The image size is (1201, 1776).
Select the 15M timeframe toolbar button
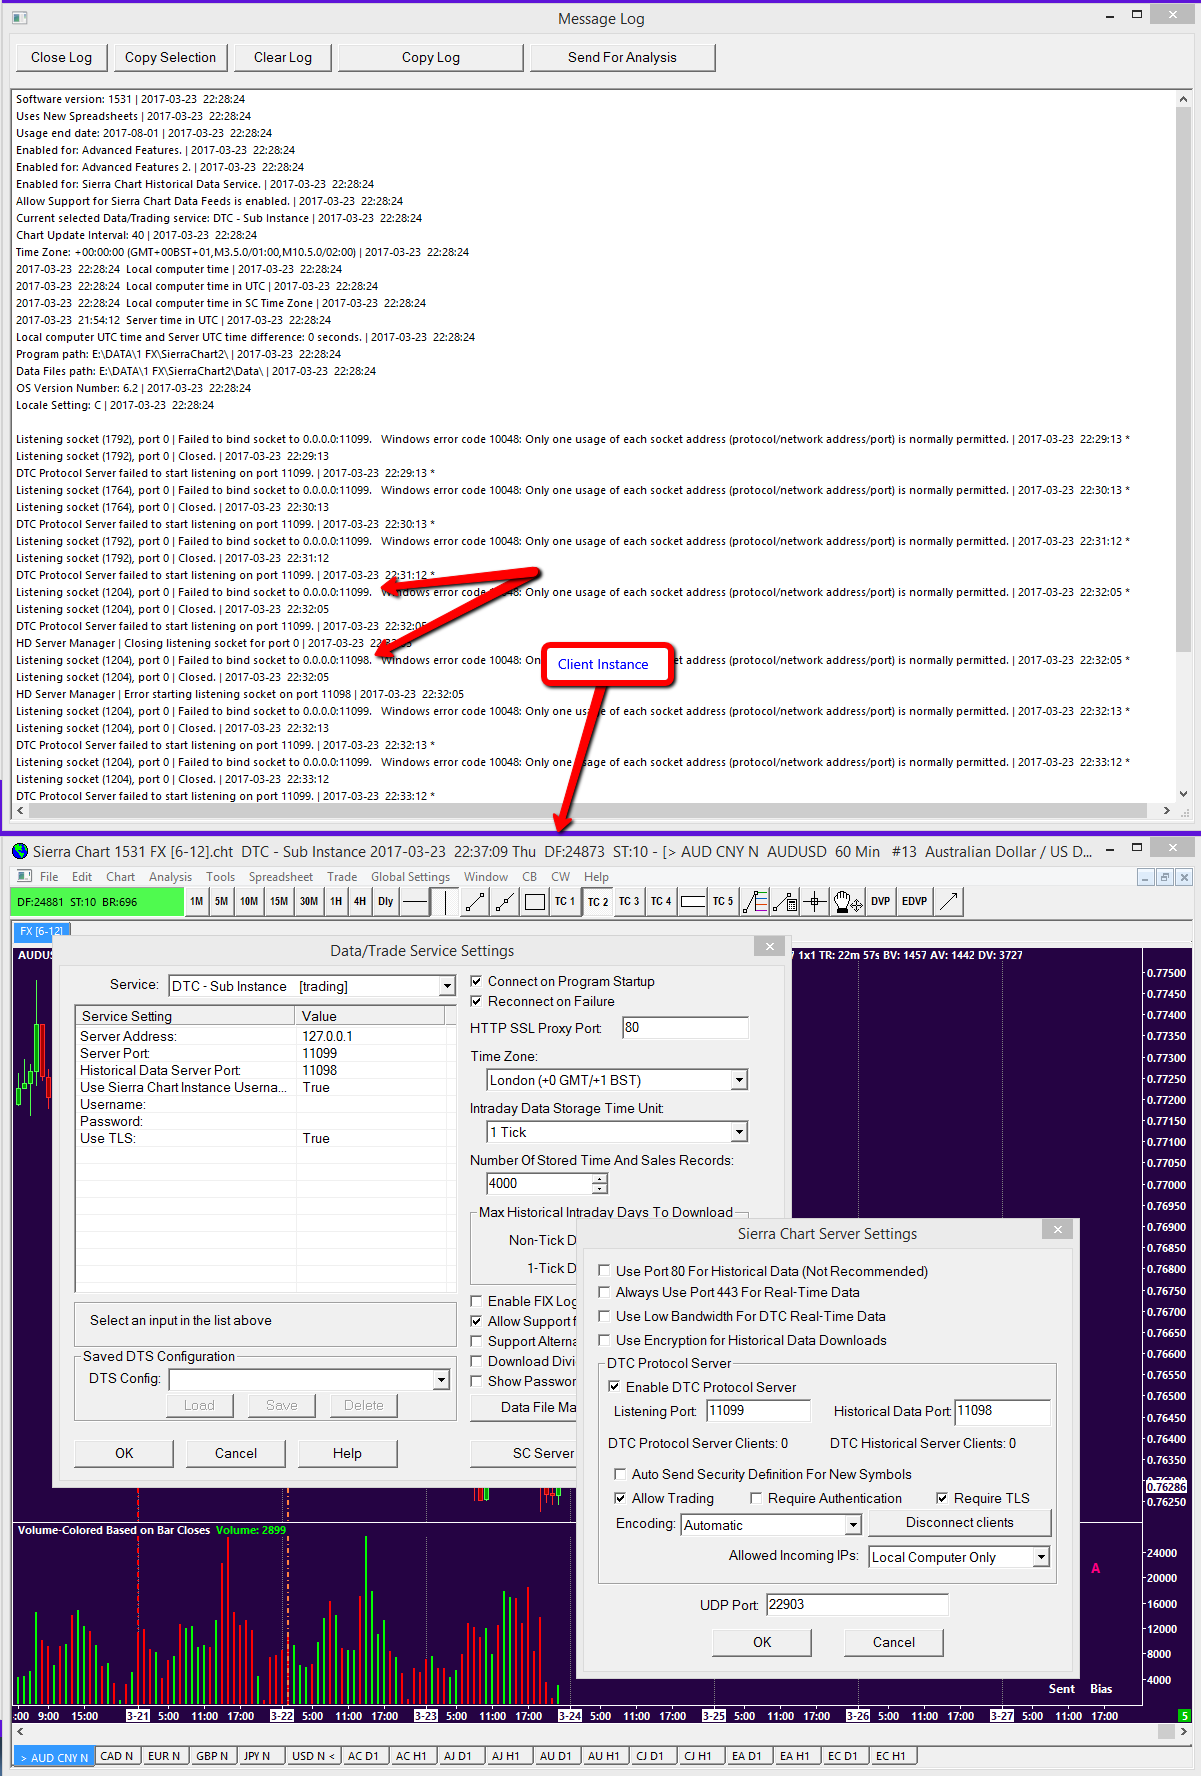click(x=279, y=901)
